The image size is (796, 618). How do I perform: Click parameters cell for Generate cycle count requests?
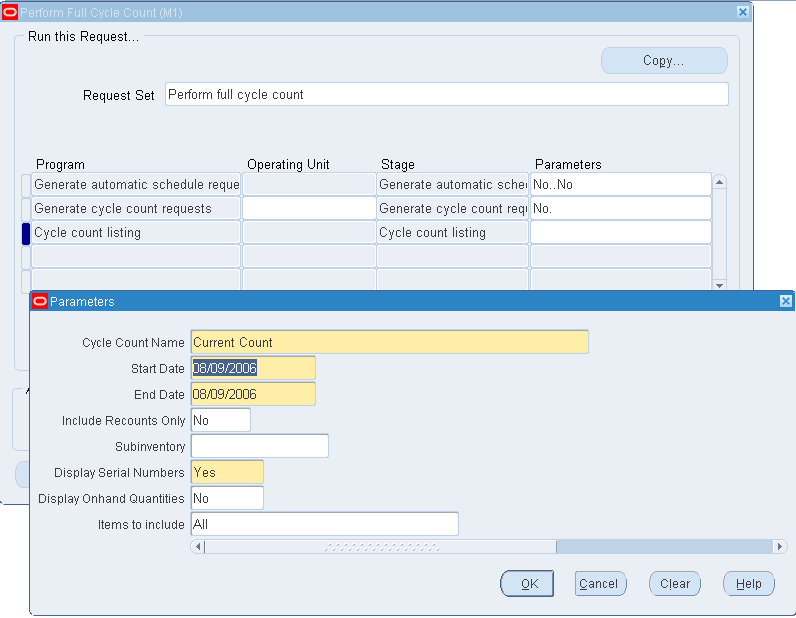[x=620, y=208]
